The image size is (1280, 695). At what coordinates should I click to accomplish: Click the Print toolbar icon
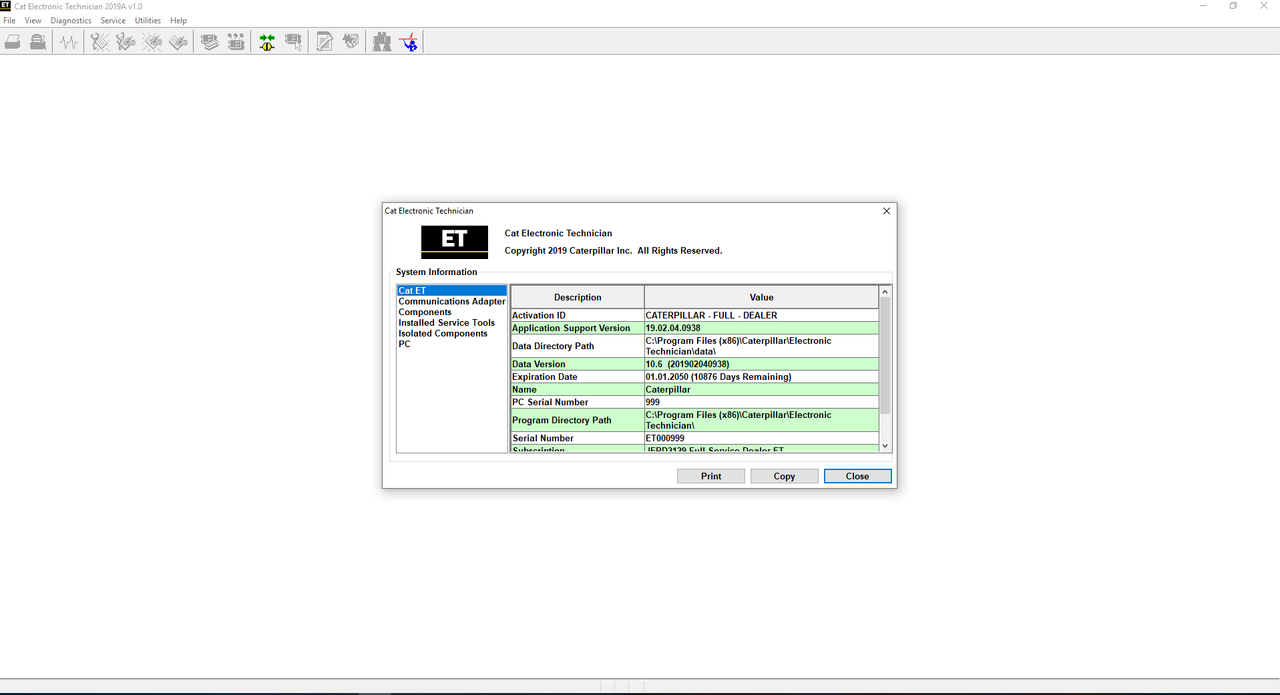(x=13, y=42)
